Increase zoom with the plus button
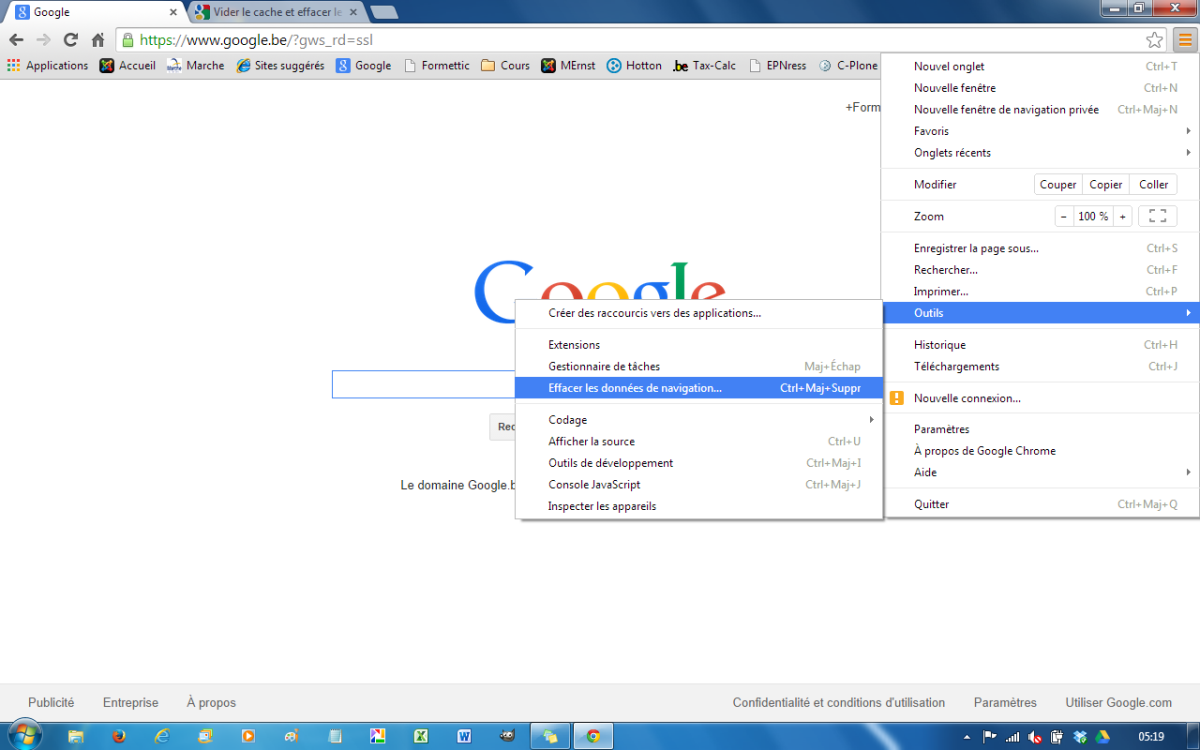The height and width of the screenshot is (750, 1200). click(x=1123, y=216)
